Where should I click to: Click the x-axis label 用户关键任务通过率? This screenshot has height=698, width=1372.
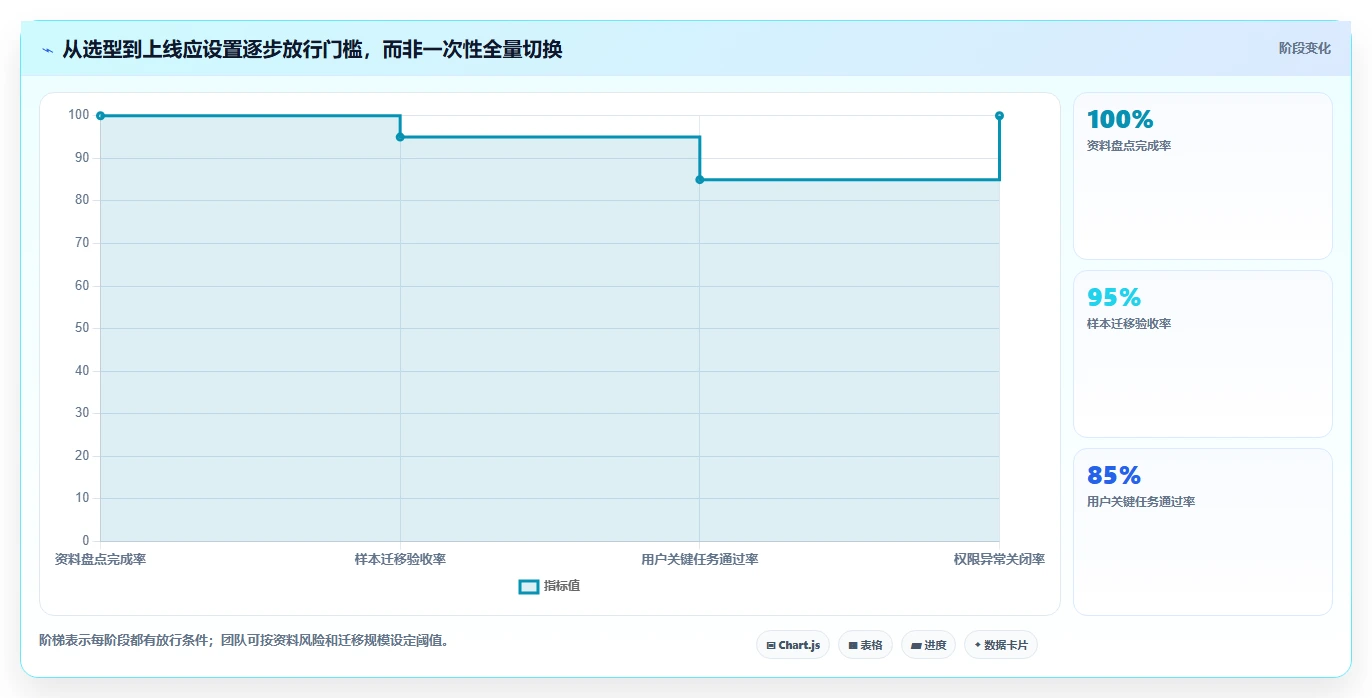pyautogui.click(x=699, y=559)
